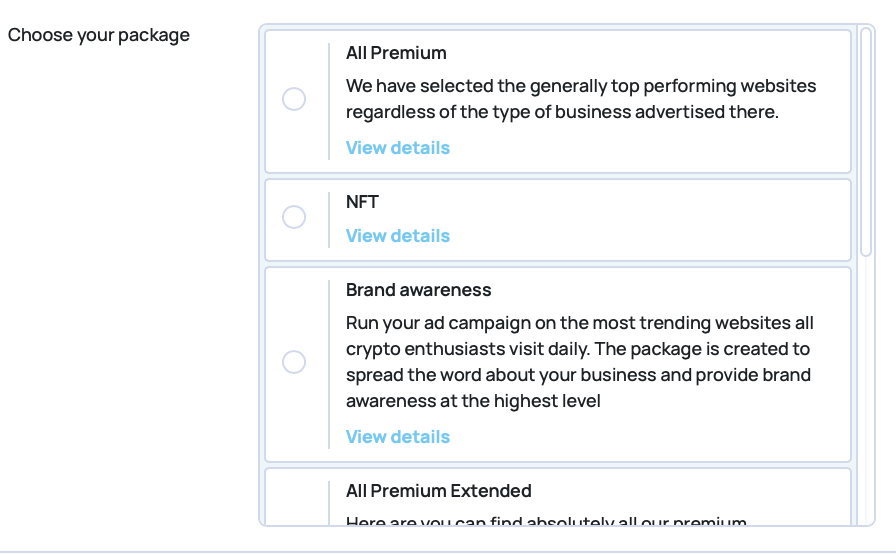Click the All Premium description text
The width and height of the screenshot is (896, 554).
[x=580, y=99]
